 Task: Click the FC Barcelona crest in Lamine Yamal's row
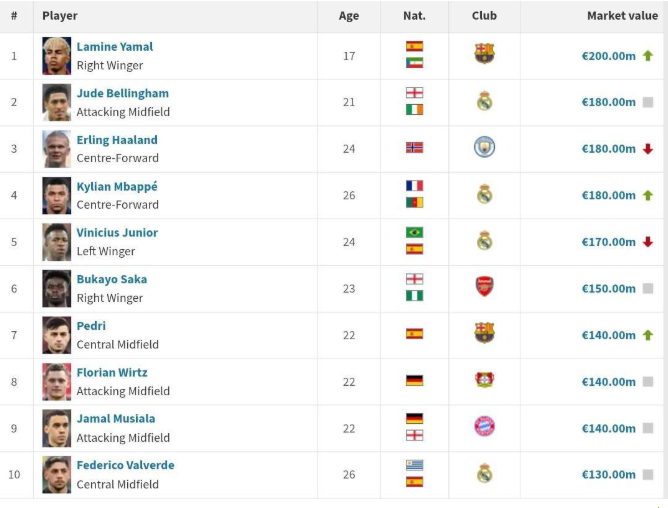[484, 54]
